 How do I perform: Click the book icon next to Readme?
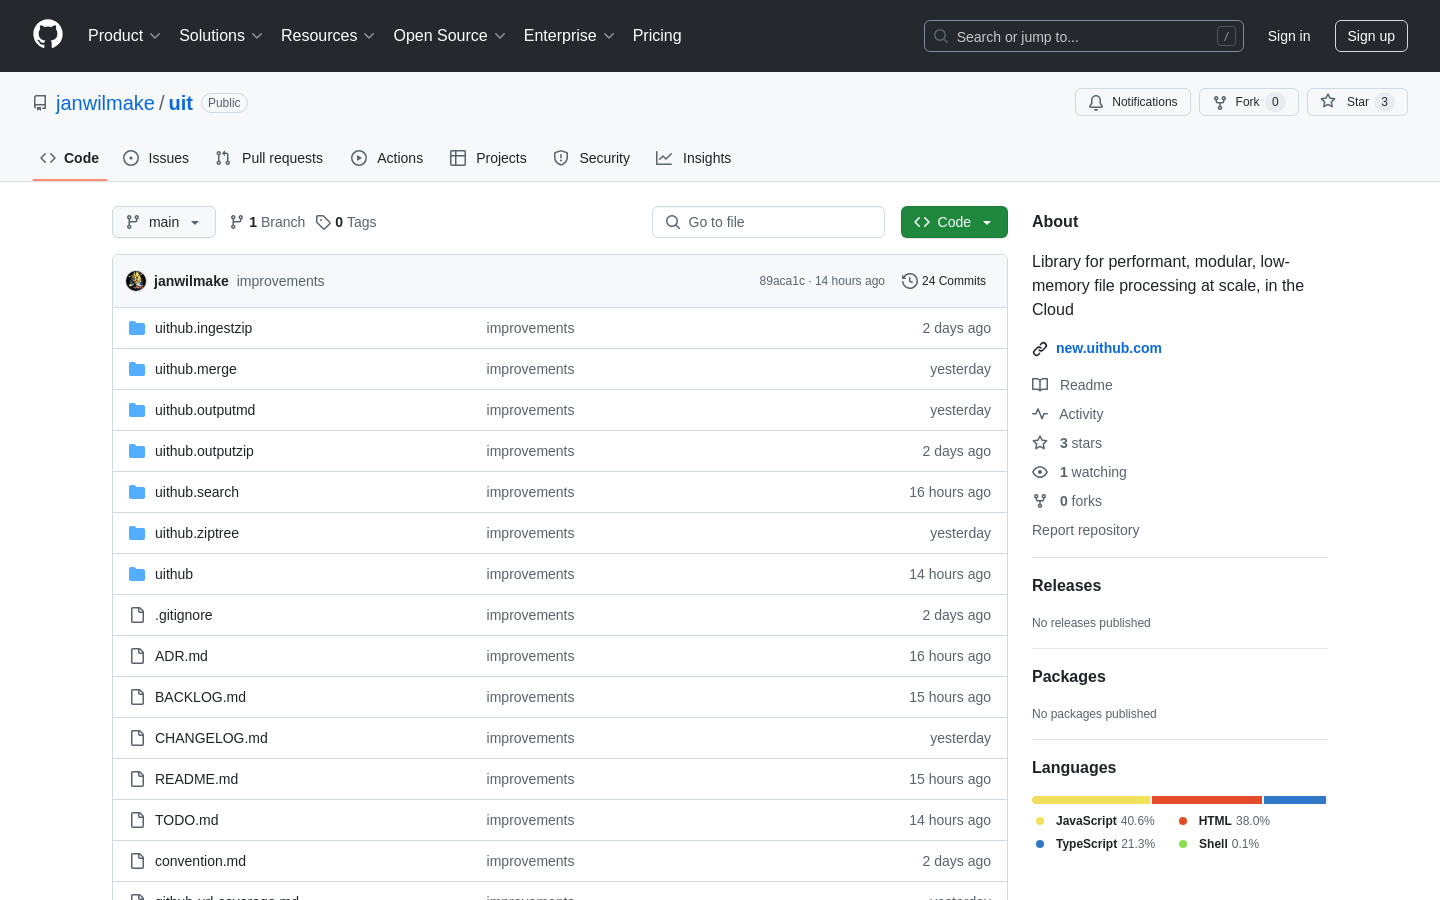click(x=1040, y=385)
